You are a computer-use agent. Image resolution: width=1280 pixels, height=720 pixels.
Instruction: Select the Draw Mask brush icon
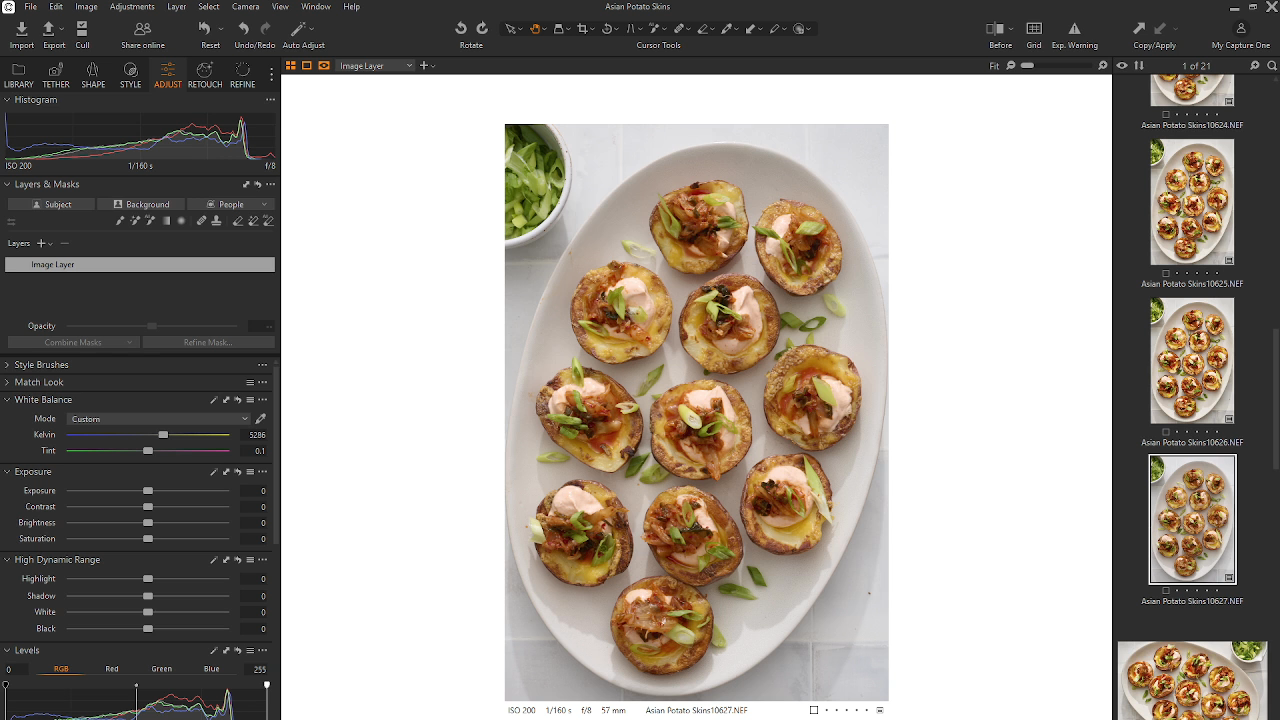tap(120, 221)
